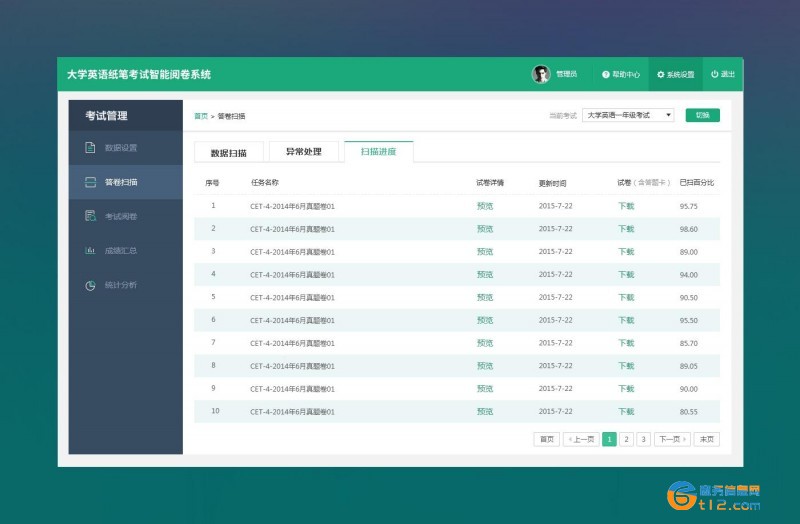
Task: Click the 首页 breadcrumb link
Action: 201,116
